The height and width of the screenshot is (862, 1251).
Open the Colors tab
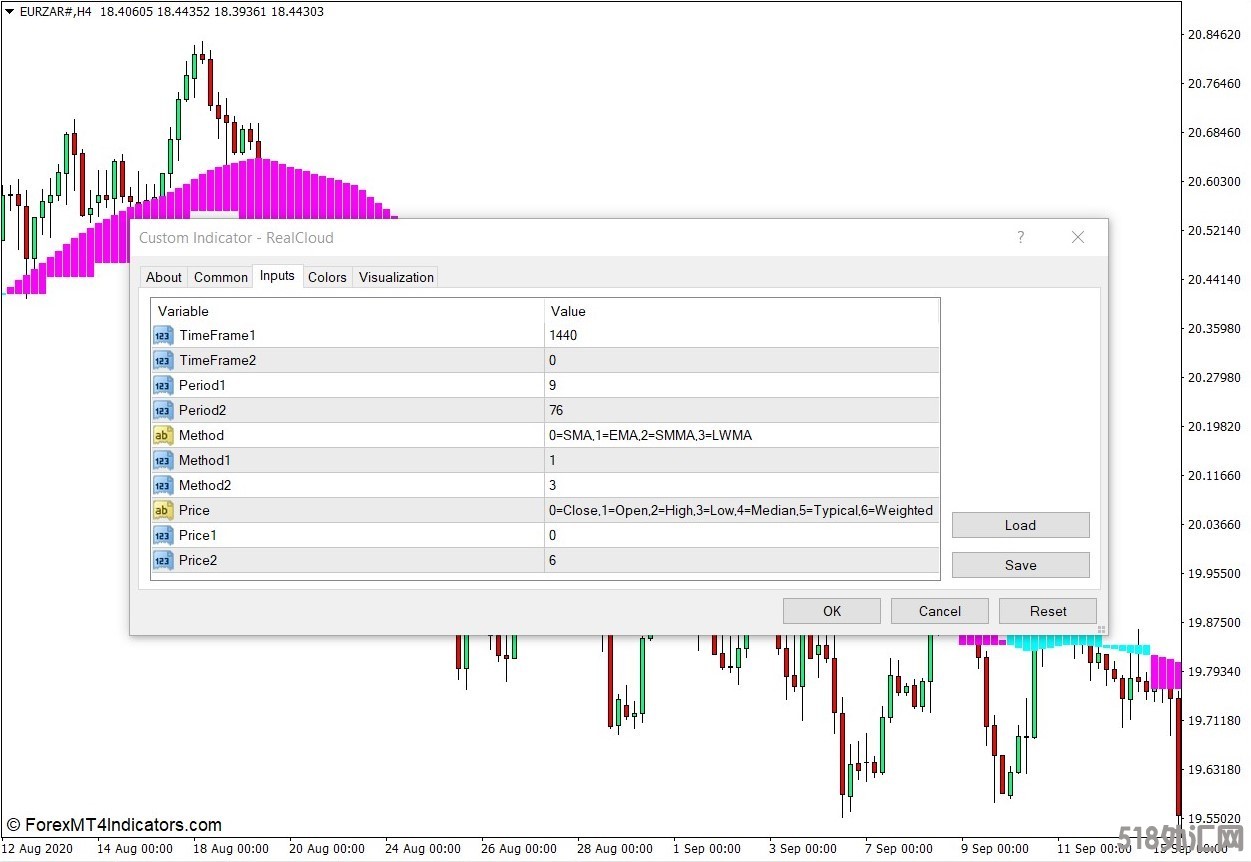[327, 277]
